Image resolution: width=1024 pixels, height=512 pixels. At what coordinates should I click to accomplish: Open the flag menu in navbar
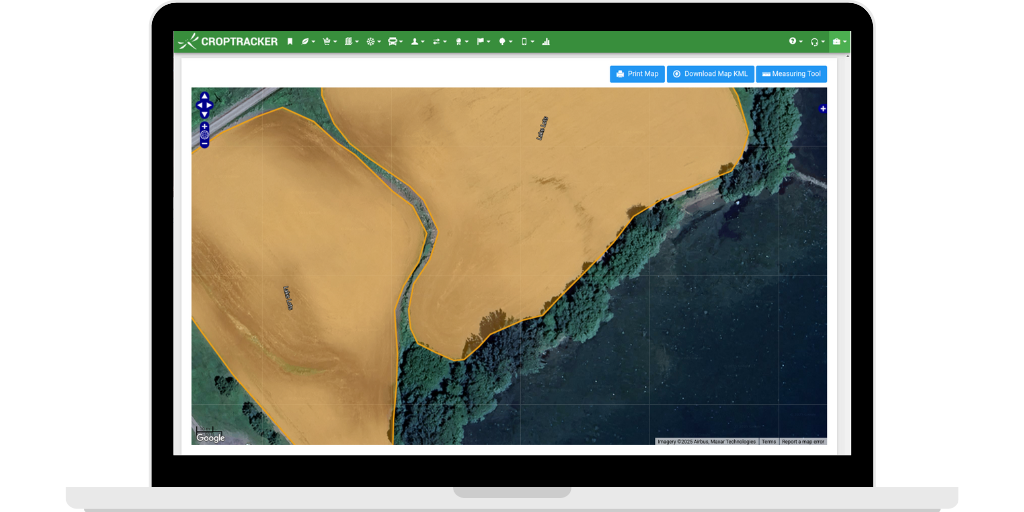(482, 42)
